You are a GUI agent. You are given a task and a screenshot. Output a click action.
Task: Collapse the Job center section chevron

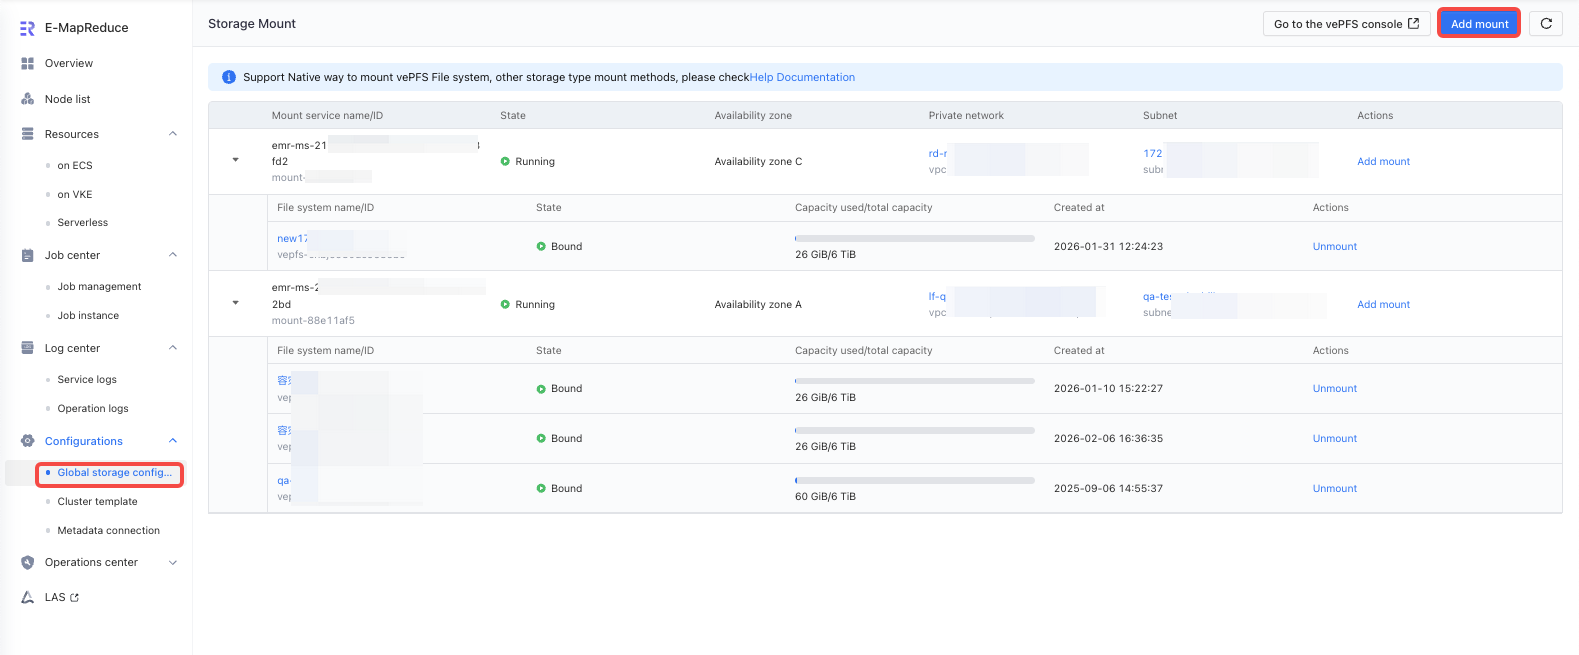pyautogui.click(x=173, y=255)
